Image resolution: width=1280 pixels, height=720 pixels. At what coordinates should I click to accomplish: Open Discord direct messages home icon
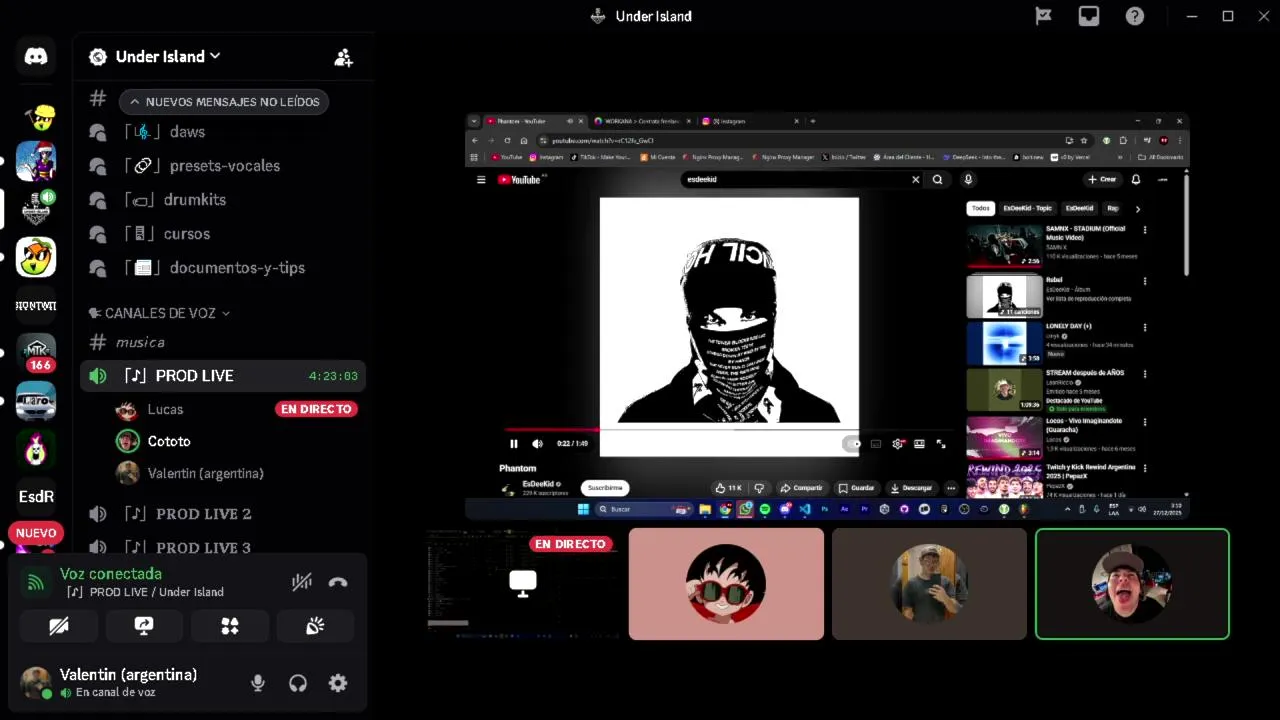tap(36, 57)
